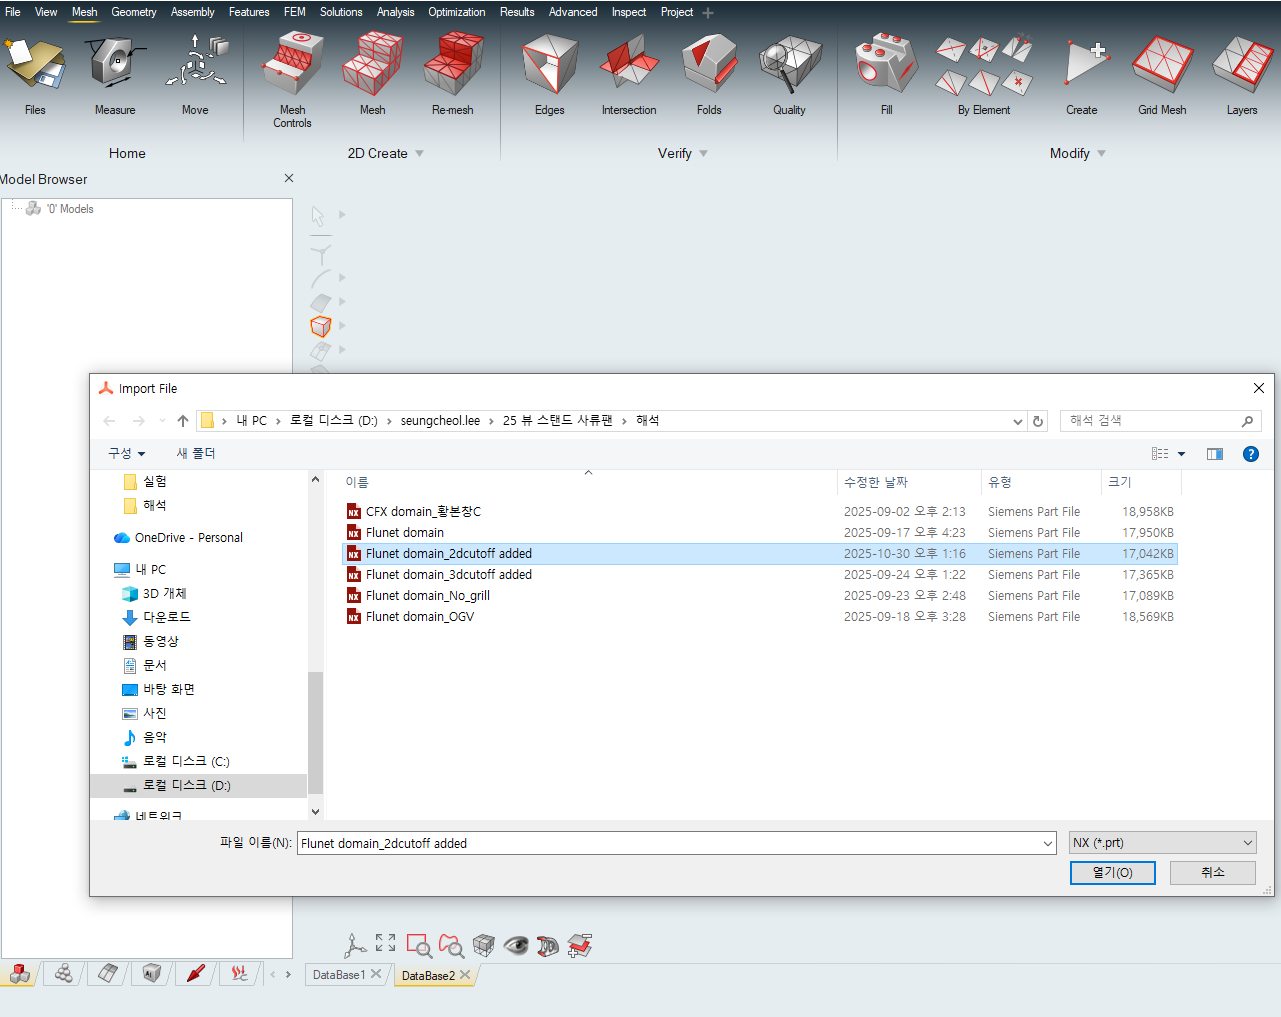
Task: Click the 해석 검색 search field
Action: pyautogui.click(x=1161, y=421)
